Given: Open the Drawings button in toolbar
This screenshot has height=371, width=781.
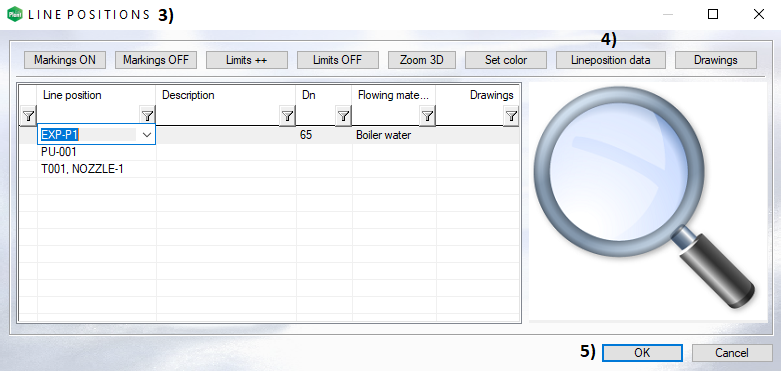Looking at the screenshot, I should (x=716, y=60).
